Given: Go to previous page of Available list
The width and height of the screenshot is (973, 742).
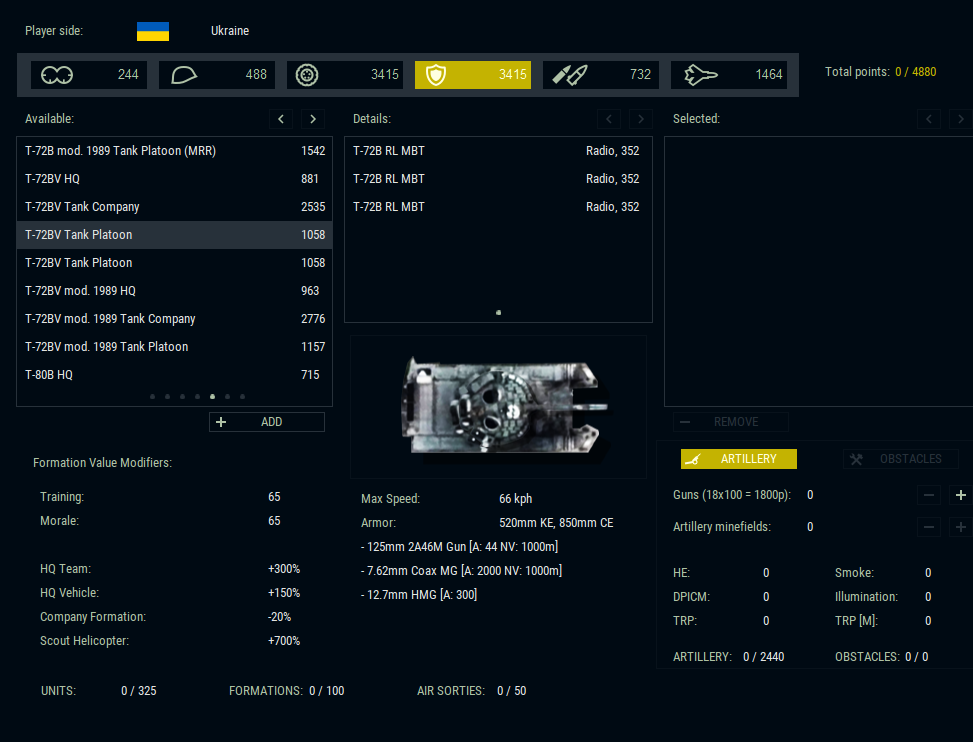Looking at the screenshot, I should [x=281, y=119].
